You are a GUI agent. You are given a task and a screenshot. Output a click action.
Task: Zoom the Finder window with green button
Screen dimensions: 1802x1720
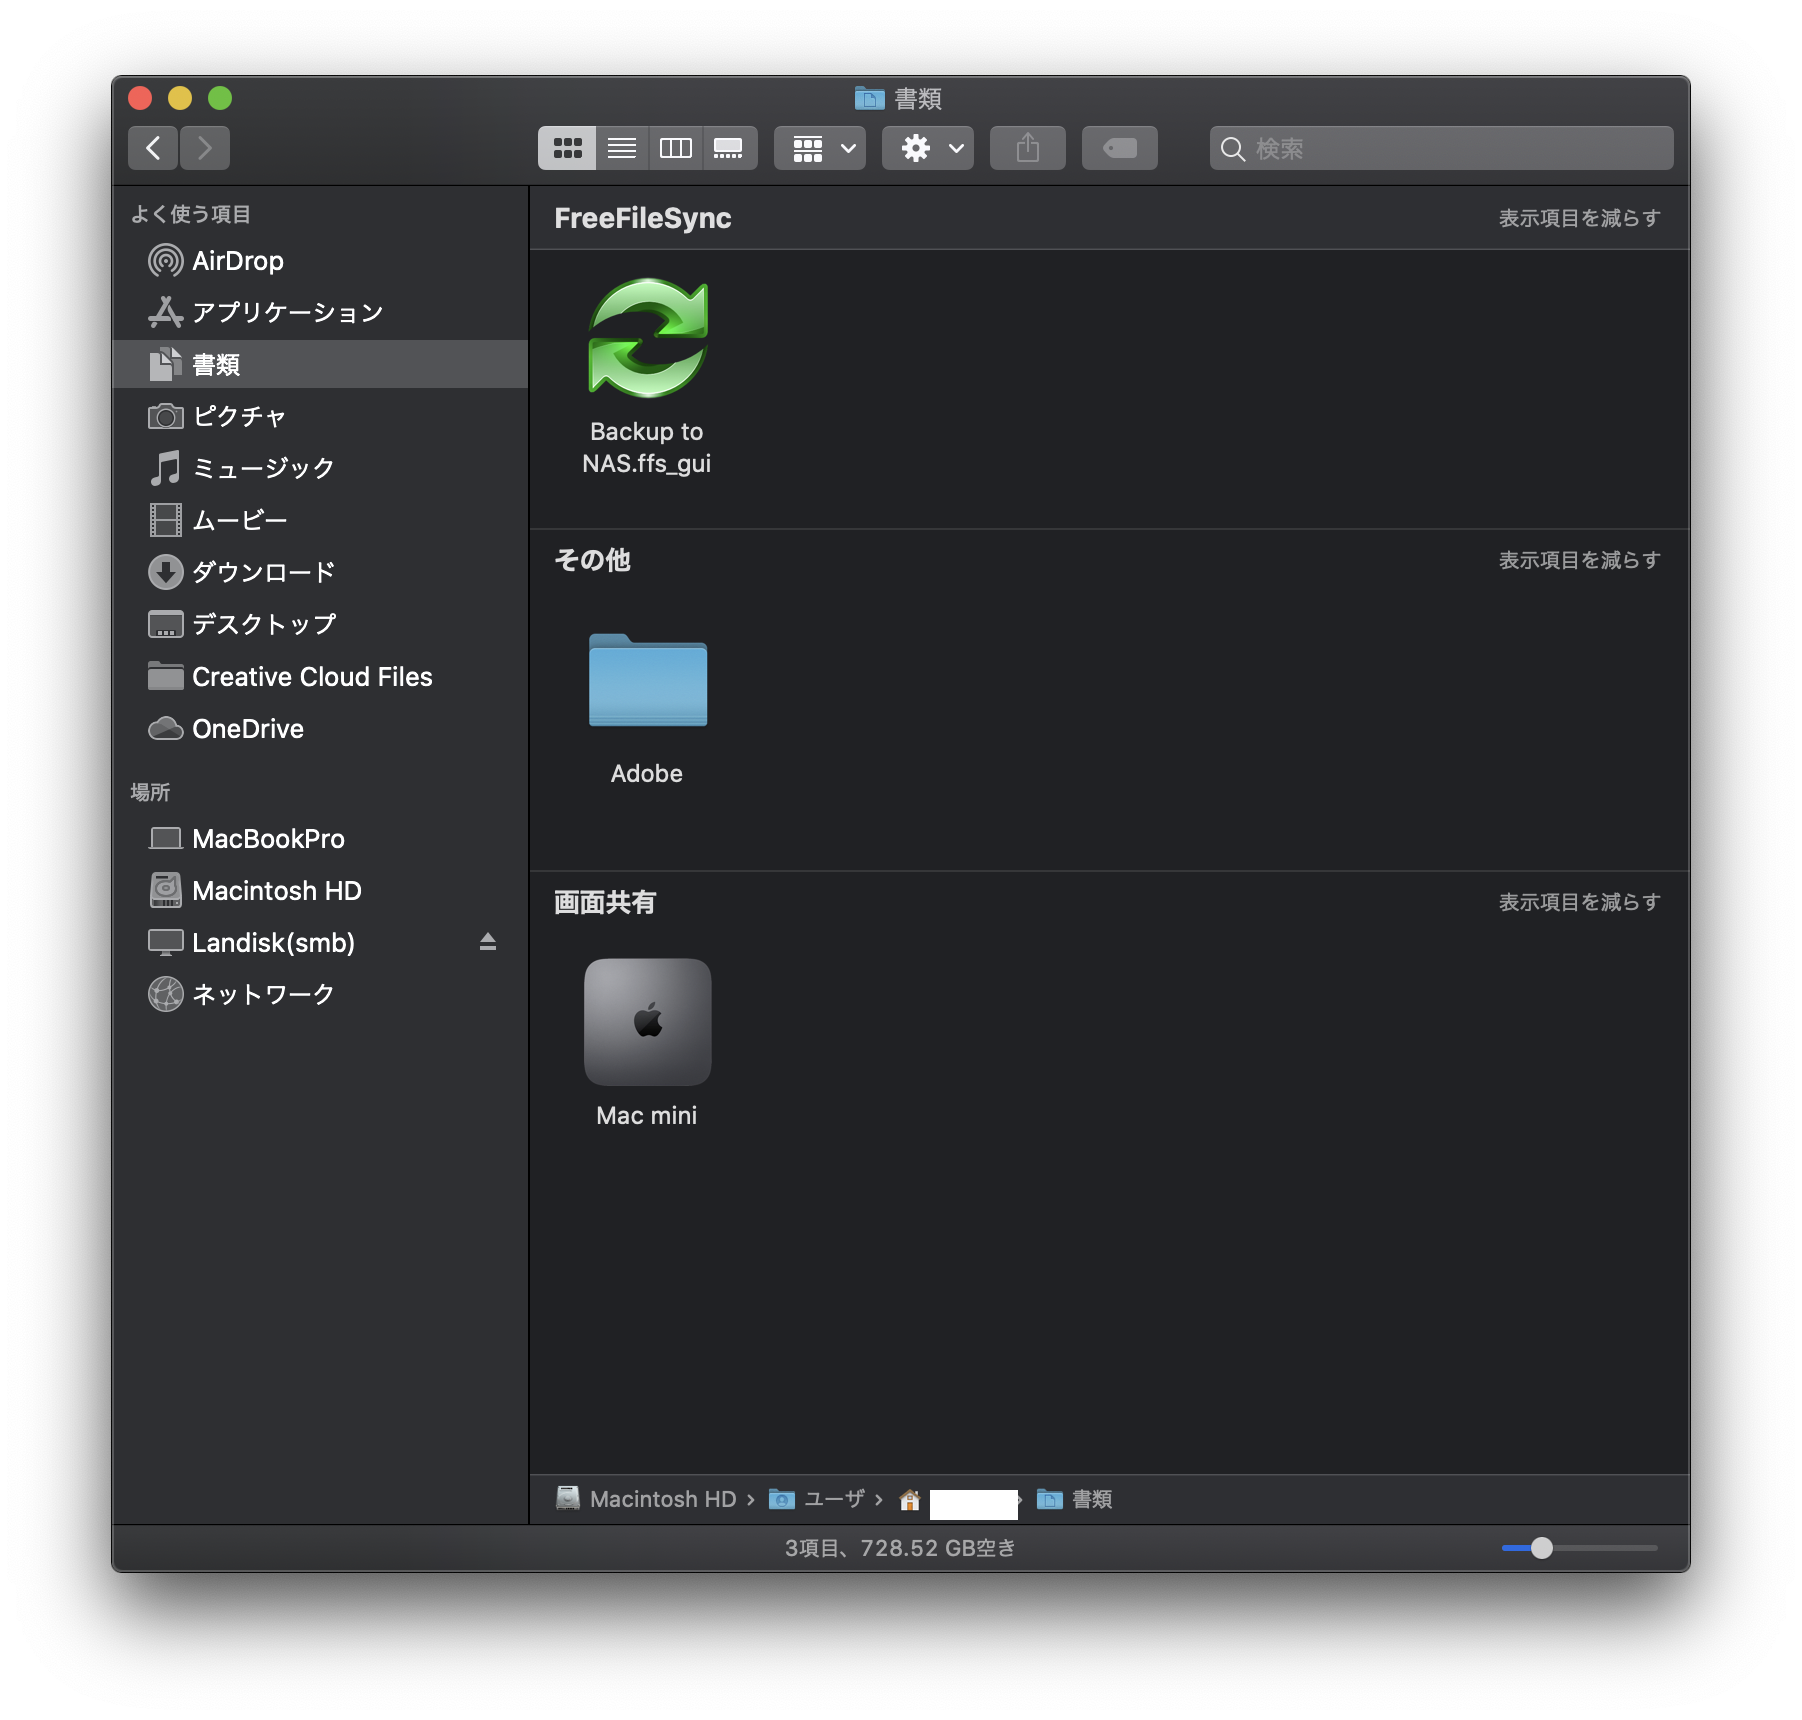pos(220,98)
